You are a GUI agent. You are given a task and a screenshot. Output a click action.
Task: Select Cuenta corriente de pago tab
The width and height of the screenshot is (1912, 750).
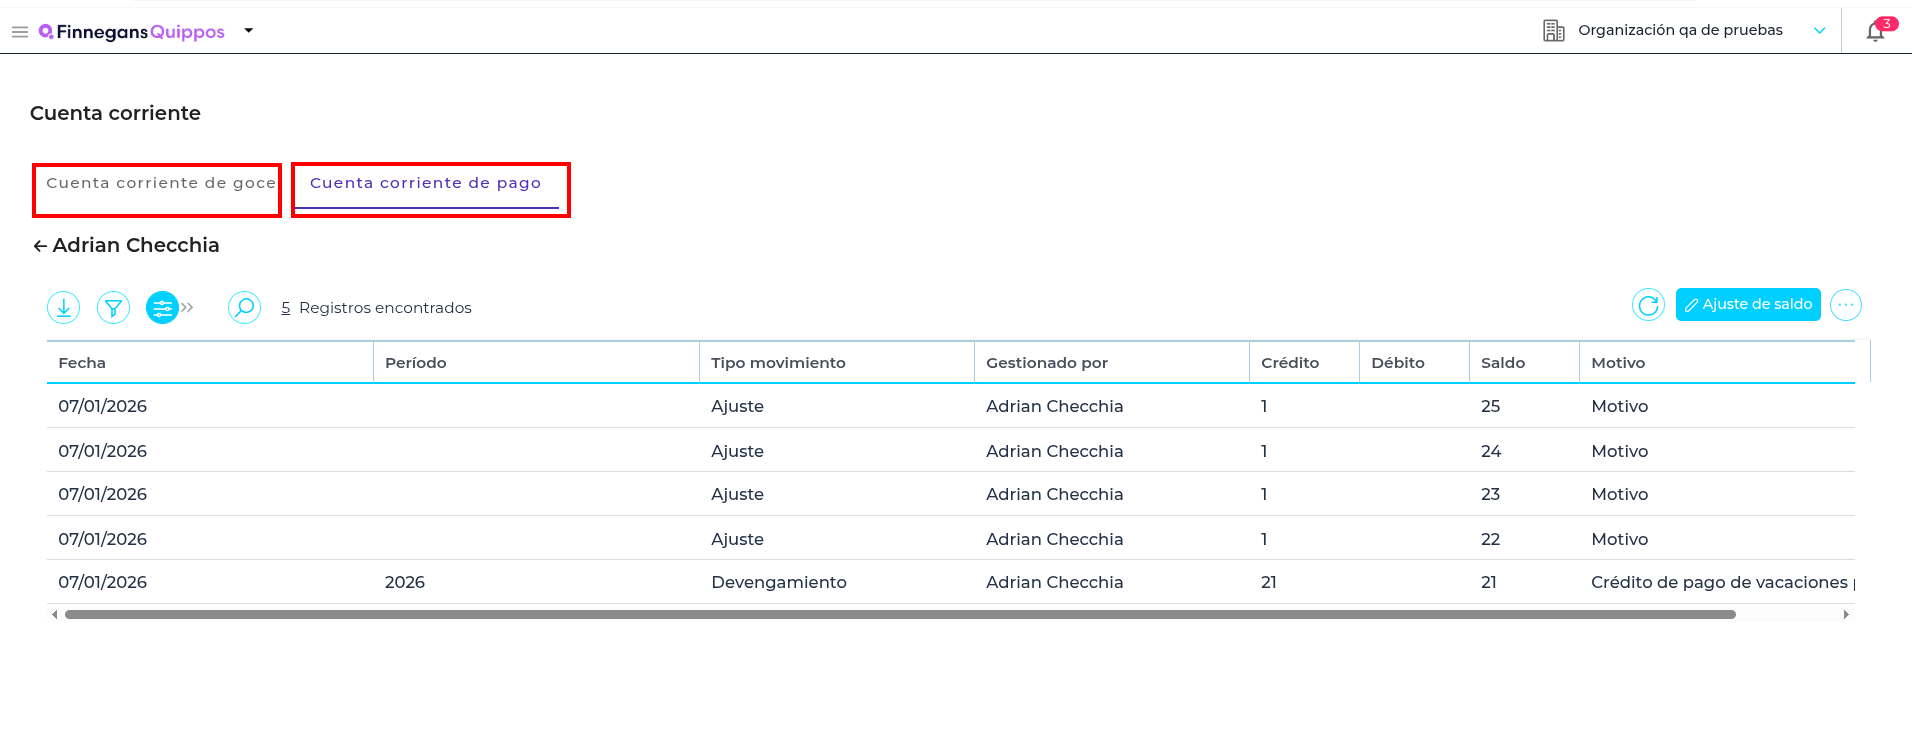(x=426, y=183)
